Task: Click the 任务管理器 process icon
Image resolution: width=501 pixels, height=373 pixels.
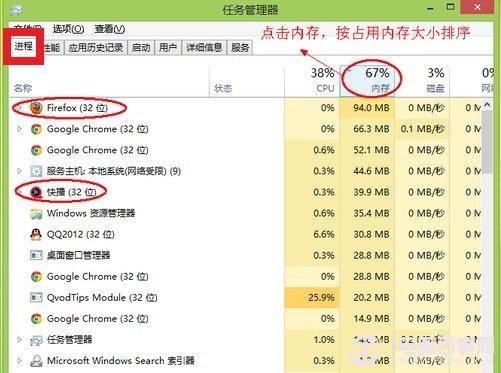Action: click(36, 340)
